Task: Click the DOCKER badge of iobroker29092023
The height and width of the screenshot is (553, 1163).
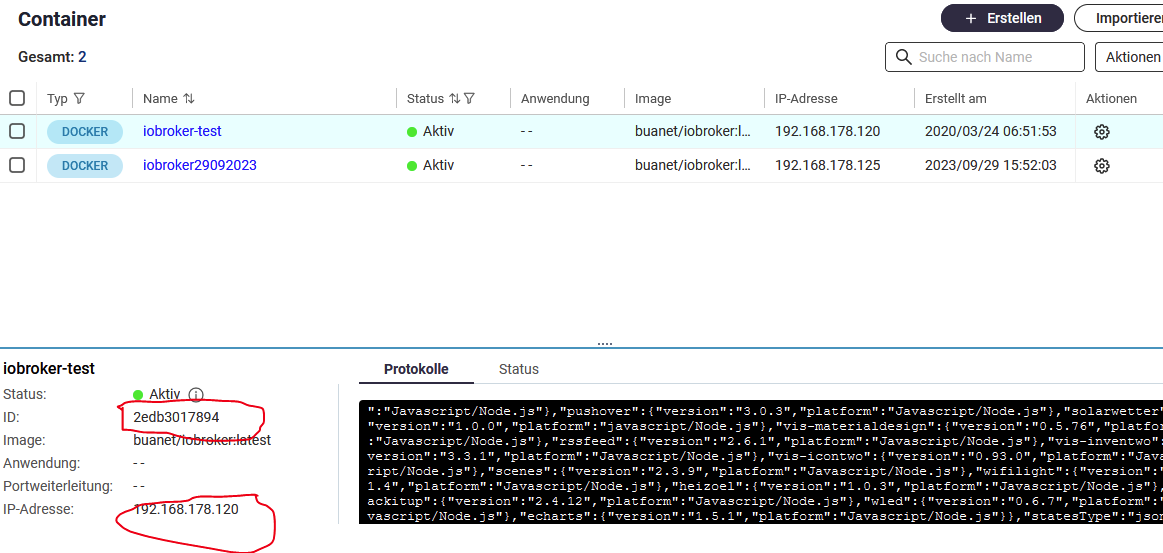Action: (x=85, y=165)
